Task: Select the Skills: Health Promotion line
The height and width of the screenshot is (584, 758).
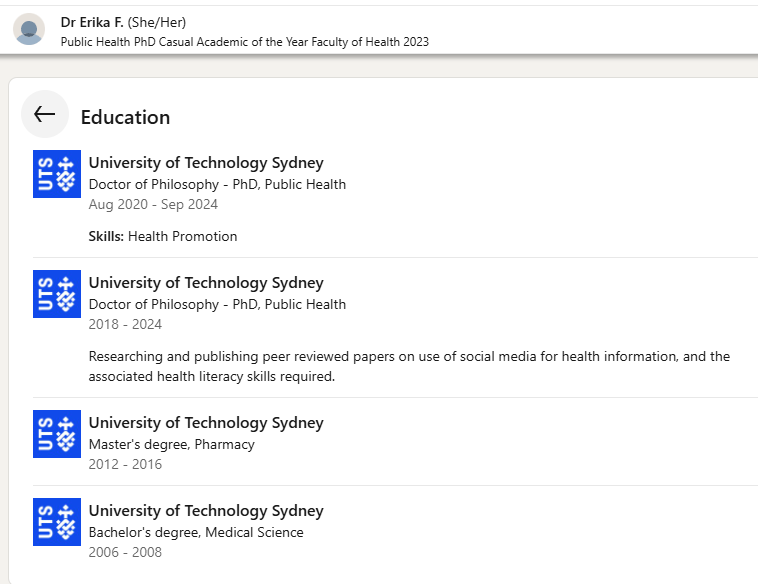Action: point(163,236)
